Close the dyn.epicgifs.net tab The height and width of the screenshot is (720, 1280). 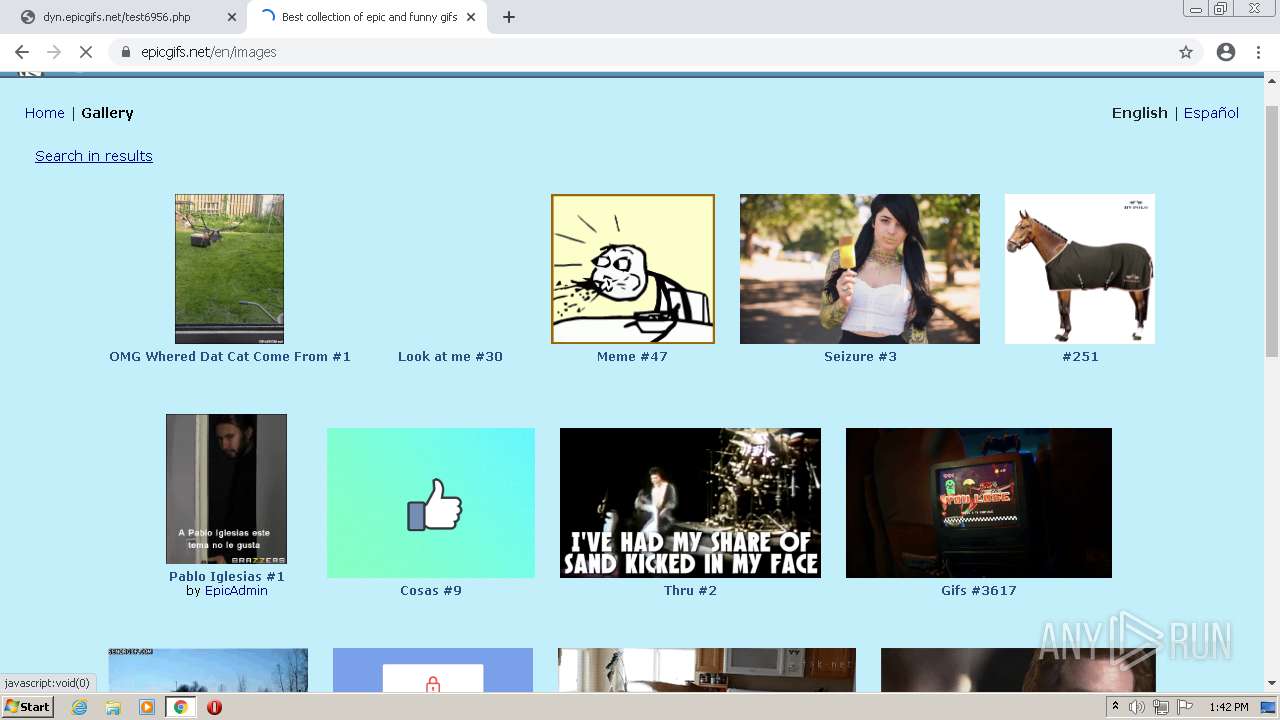coord(232,17)
